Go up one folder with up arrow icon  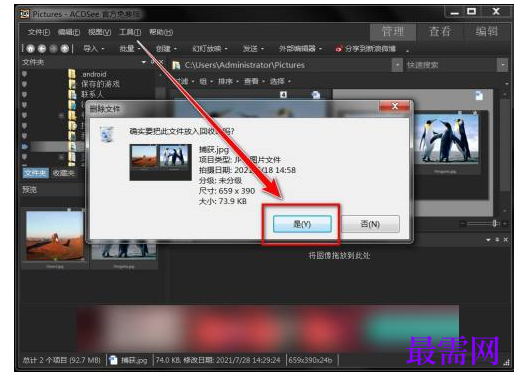pos(65,49)
